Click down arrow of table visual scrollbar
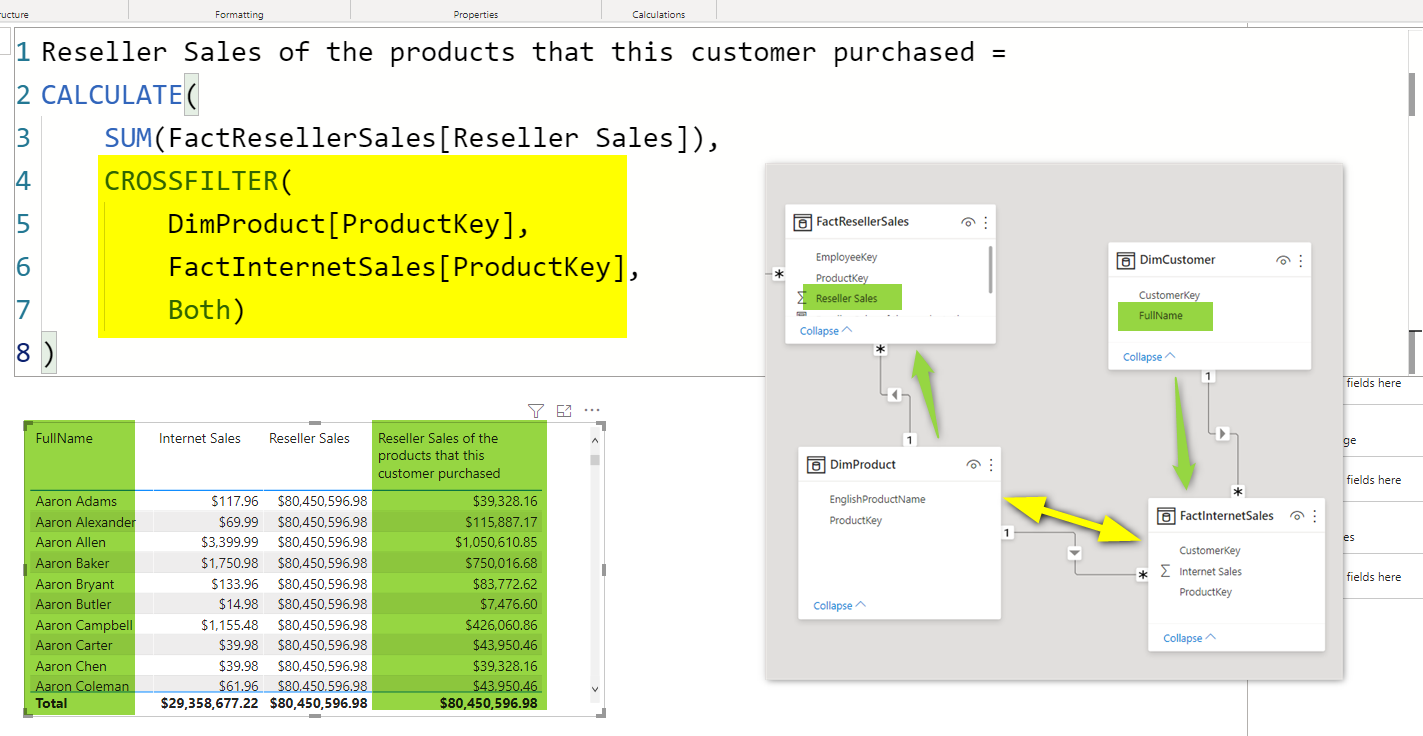Viewport: 1423px width, 736px height. 595,688
